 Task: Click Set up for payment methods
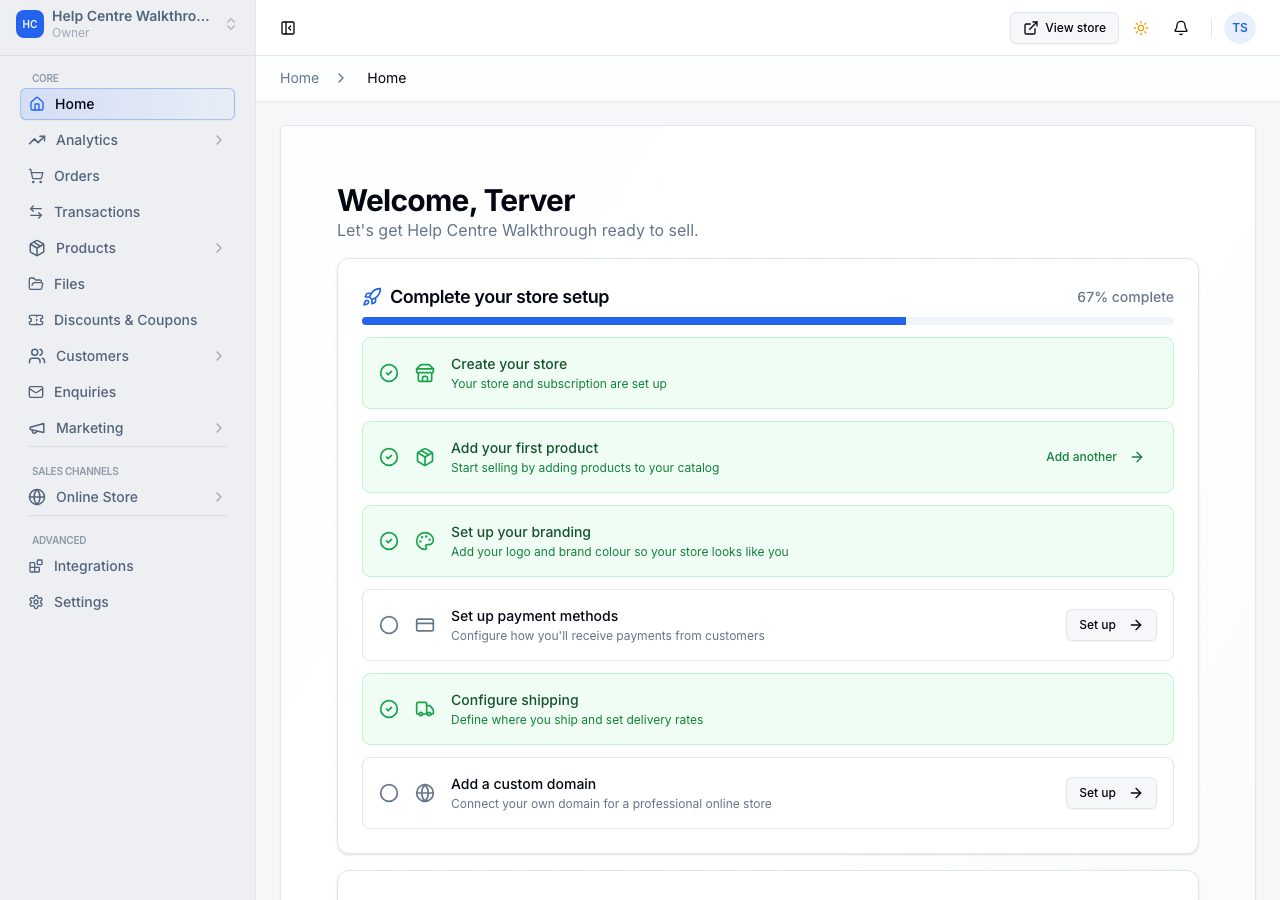1111,625
